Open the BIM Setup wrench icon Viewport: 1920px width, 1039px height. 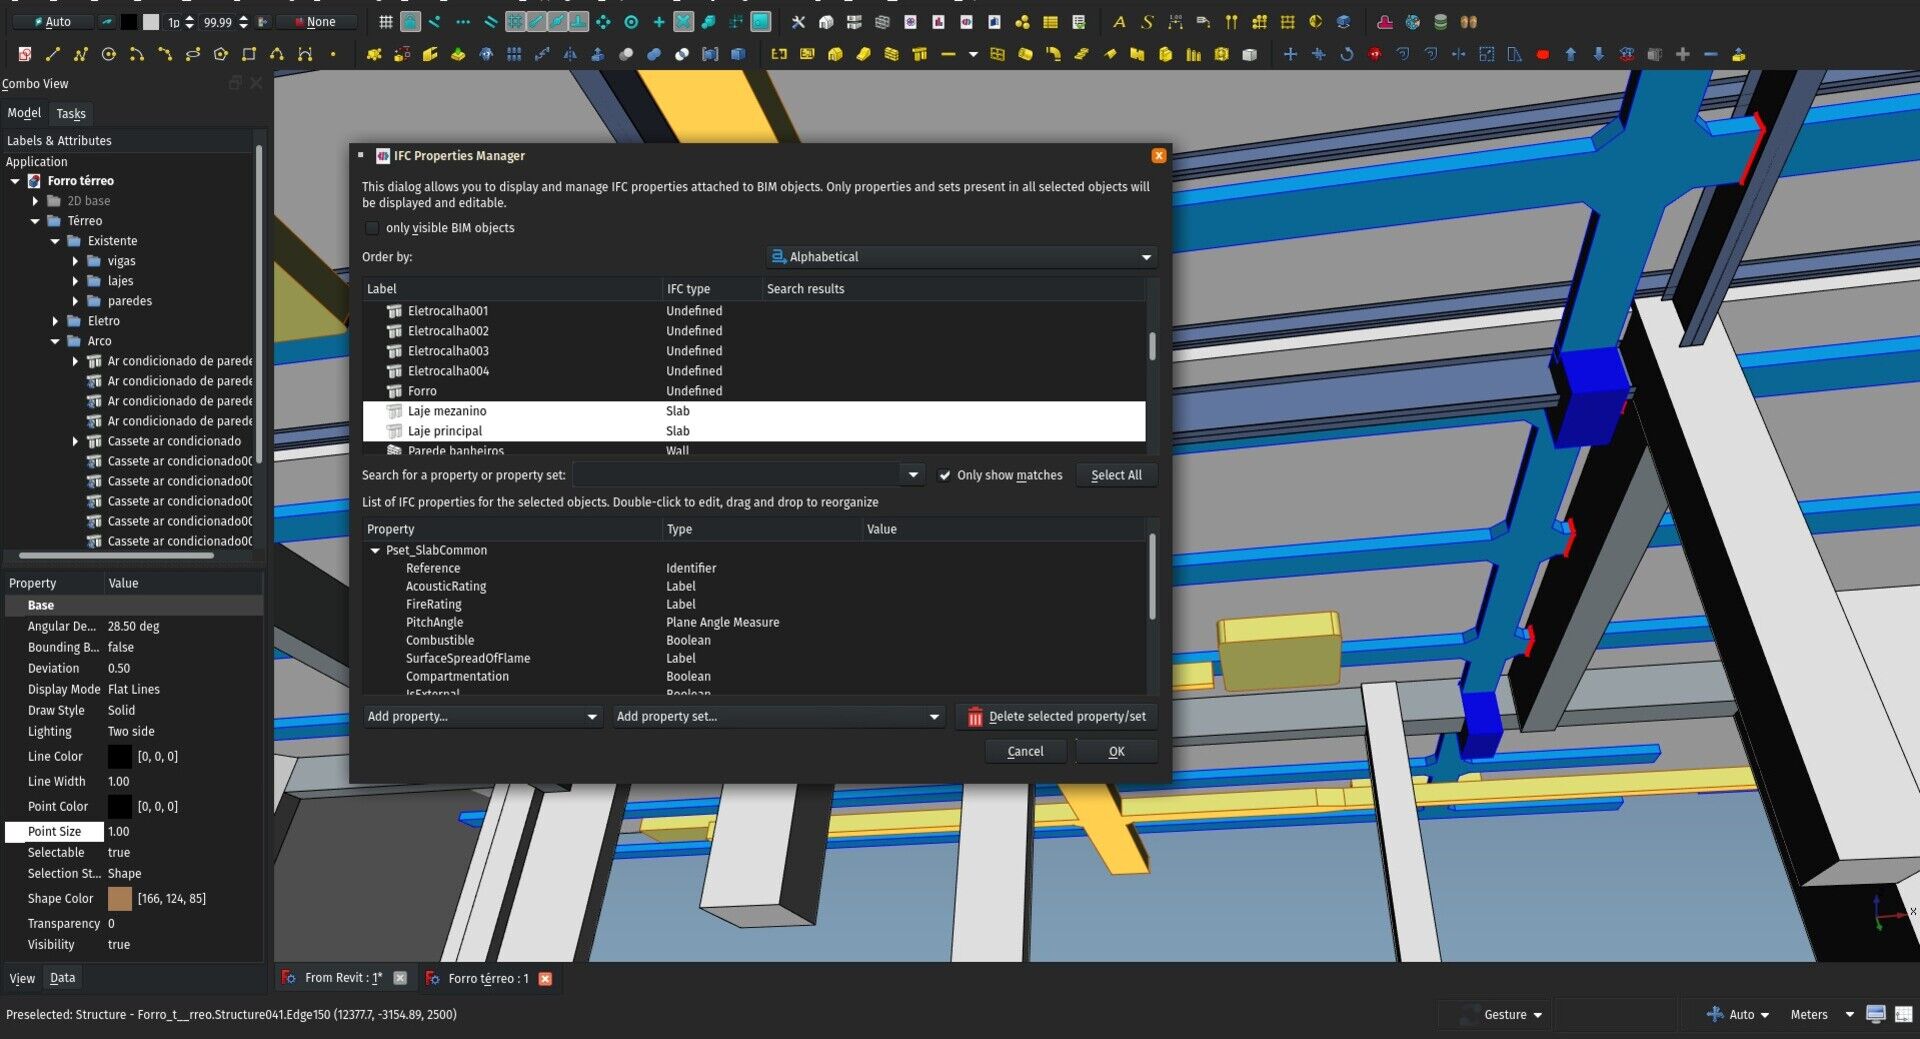[798, 21]
